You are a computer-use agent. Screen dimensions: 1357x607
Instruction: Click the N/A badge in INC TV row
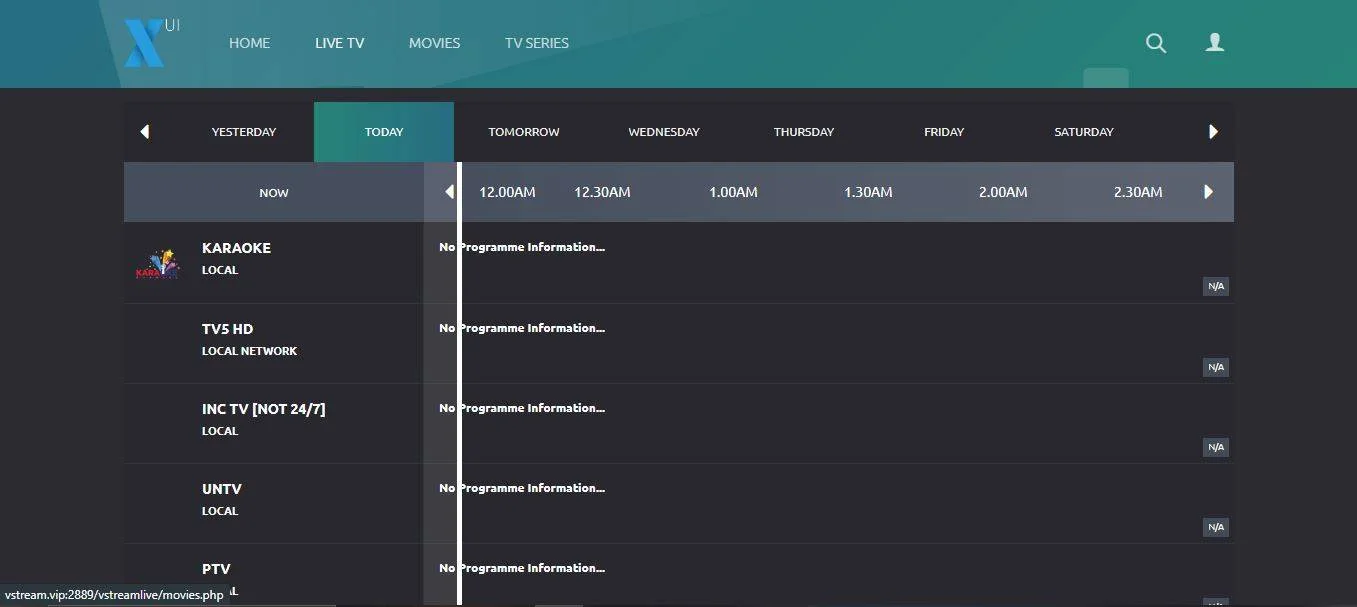[1216, 447]
